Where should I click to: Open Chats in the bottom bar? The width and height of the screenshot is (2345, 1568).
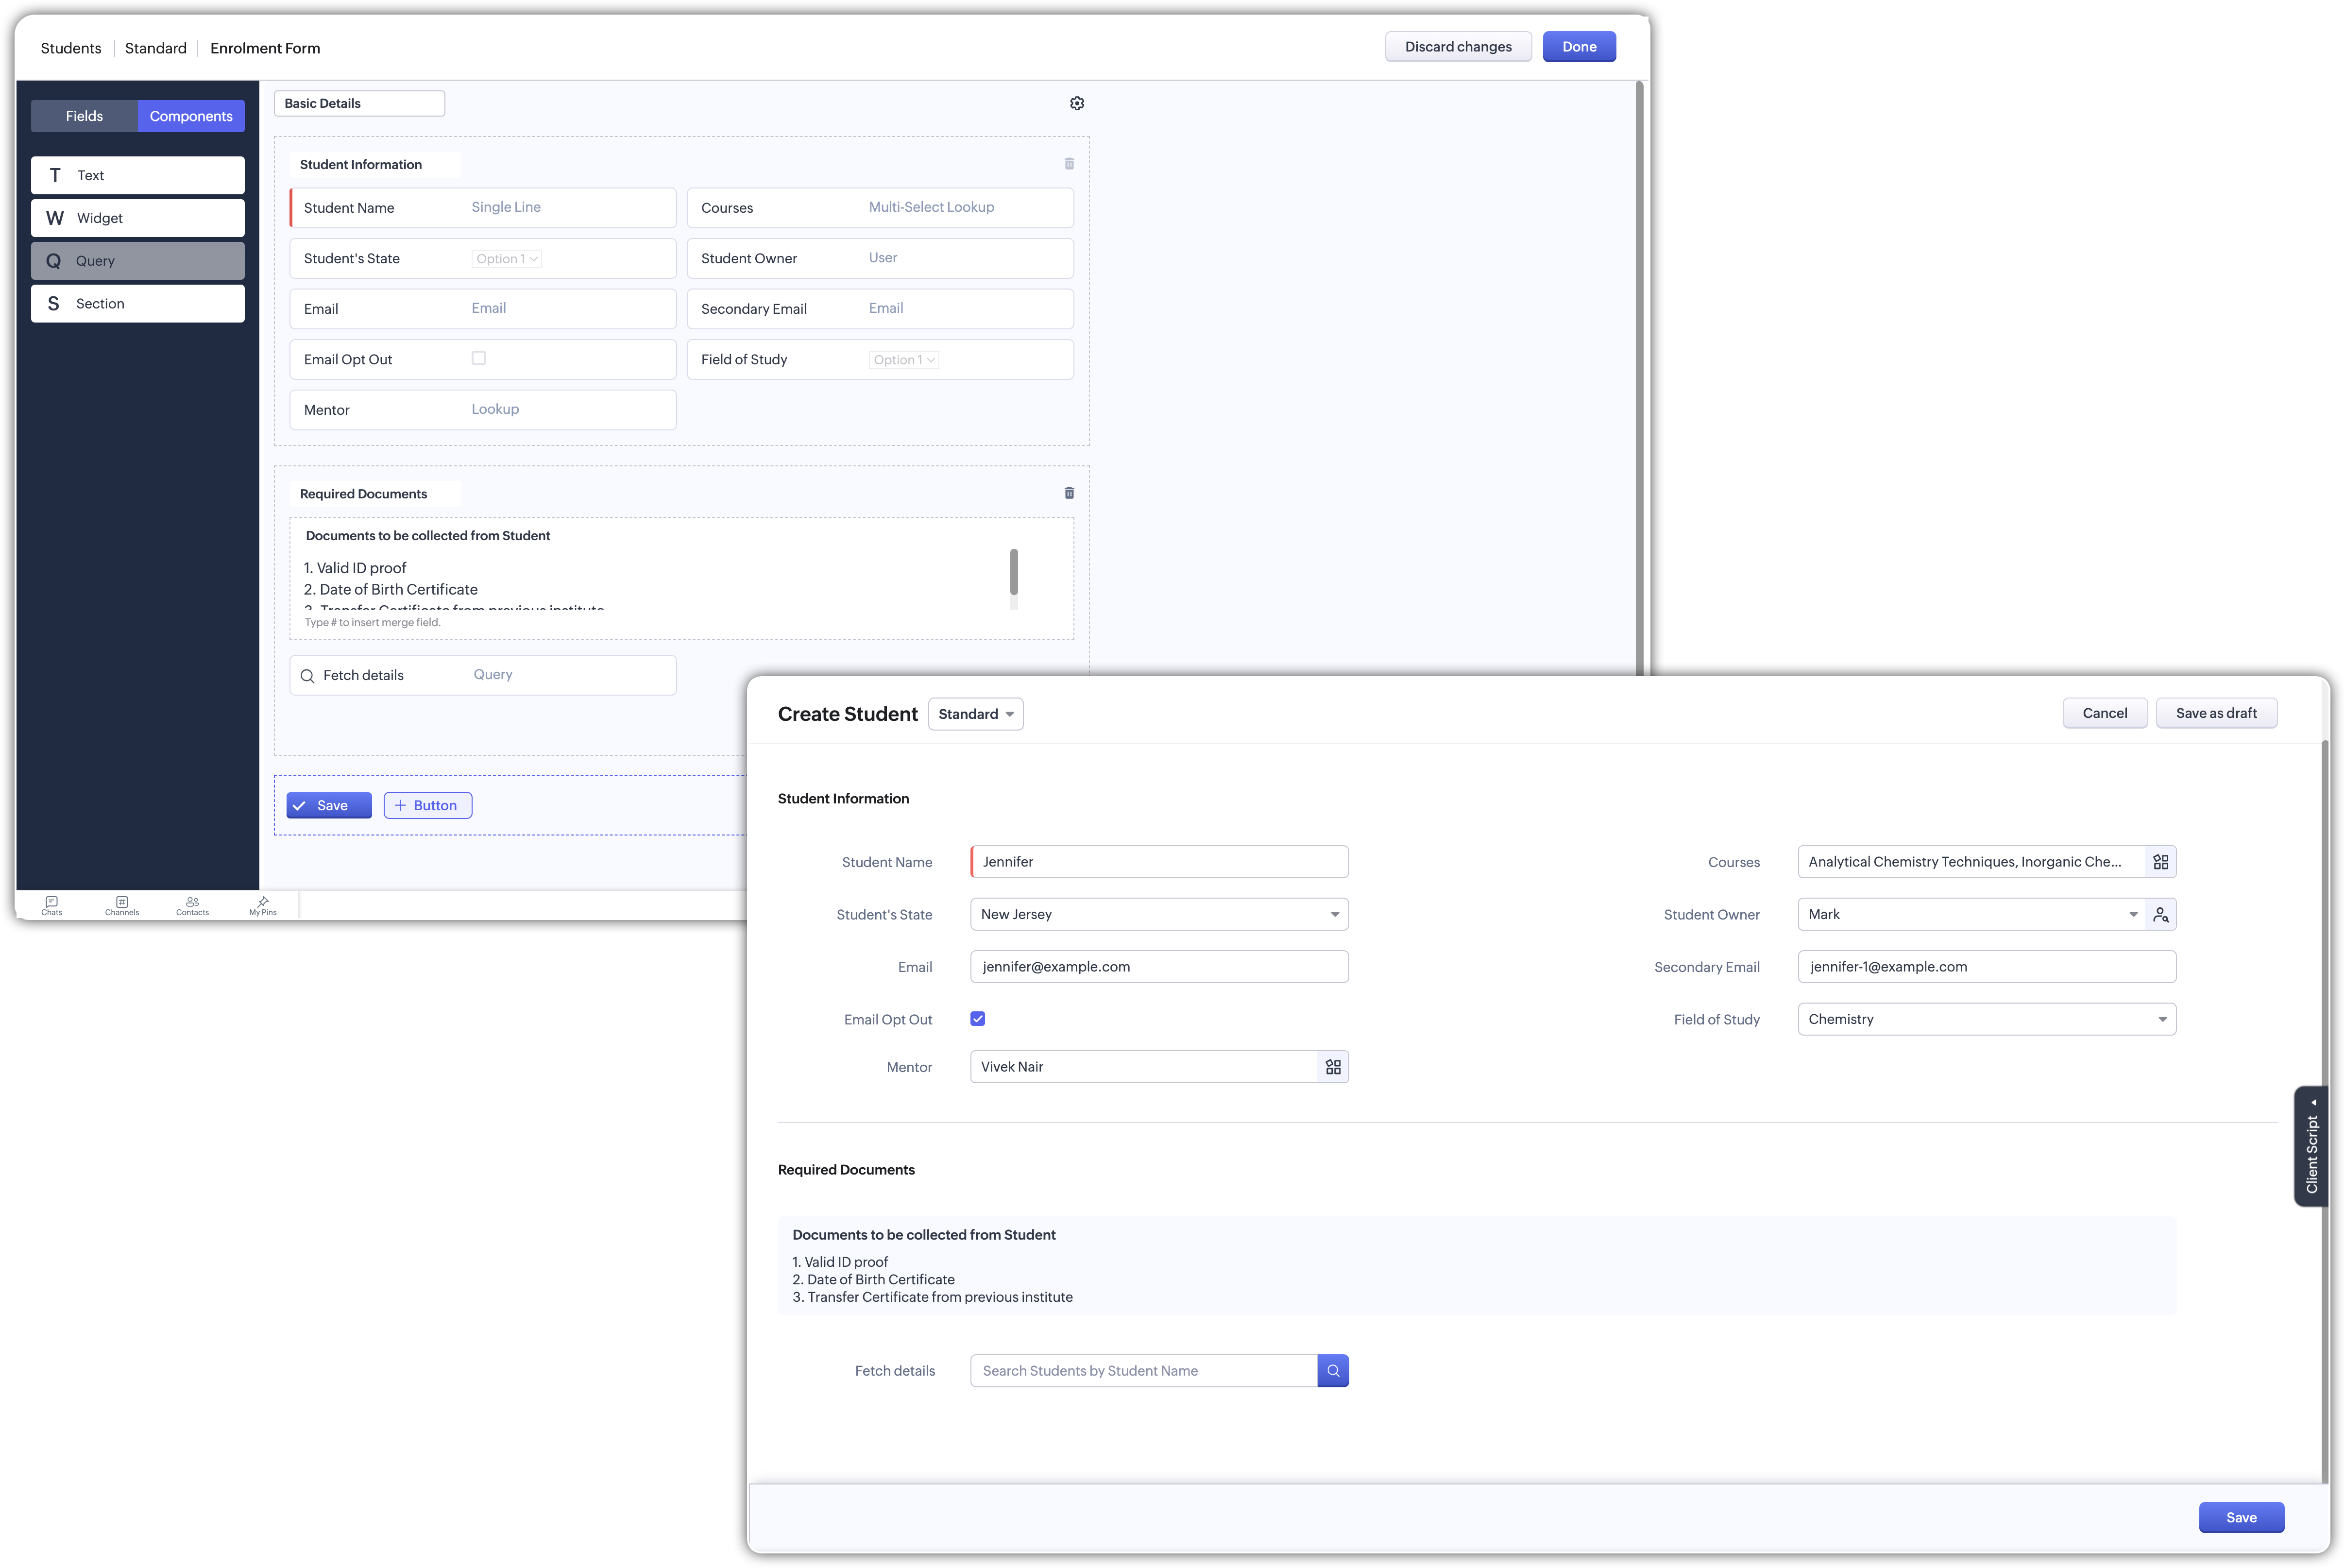click(52, 905)
